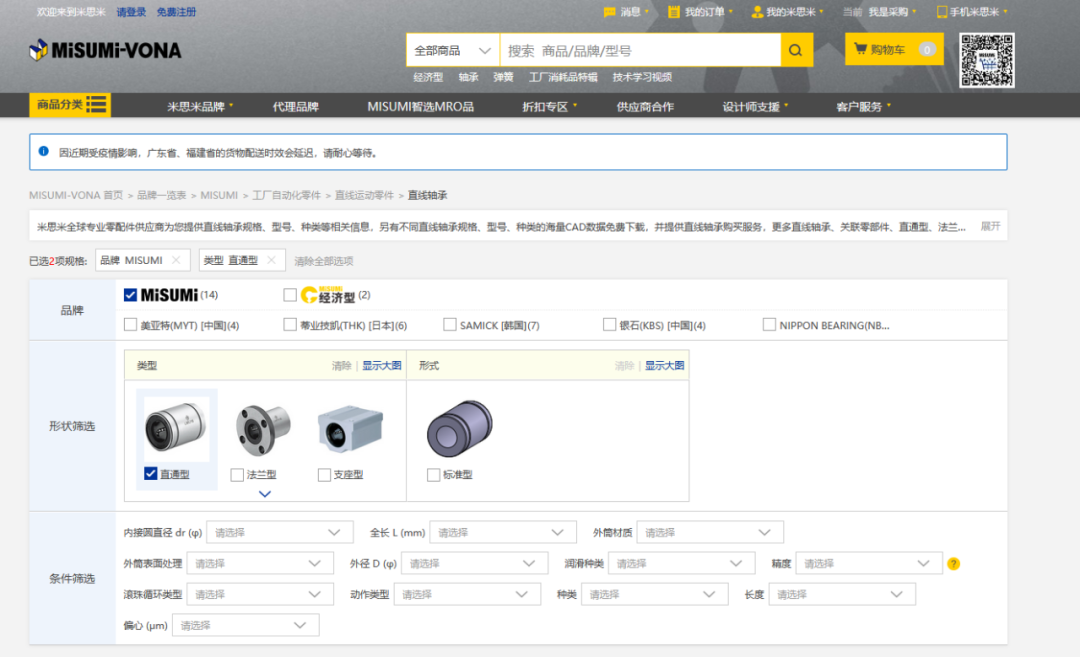Click MISUMI-VONA 首页 breadcrumb

click(76, 196)
